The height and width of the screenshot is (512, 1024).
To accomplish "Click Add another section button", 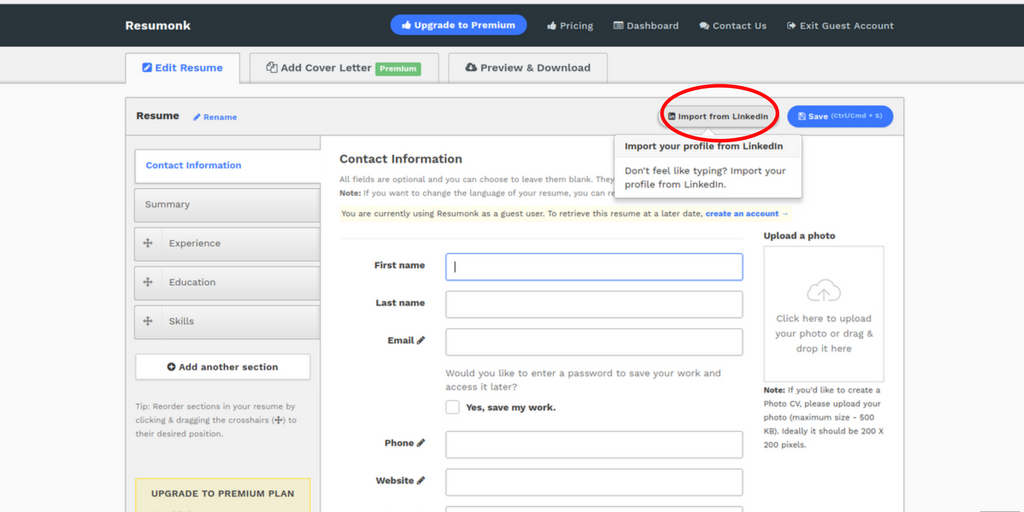I will tap(223, 367).
